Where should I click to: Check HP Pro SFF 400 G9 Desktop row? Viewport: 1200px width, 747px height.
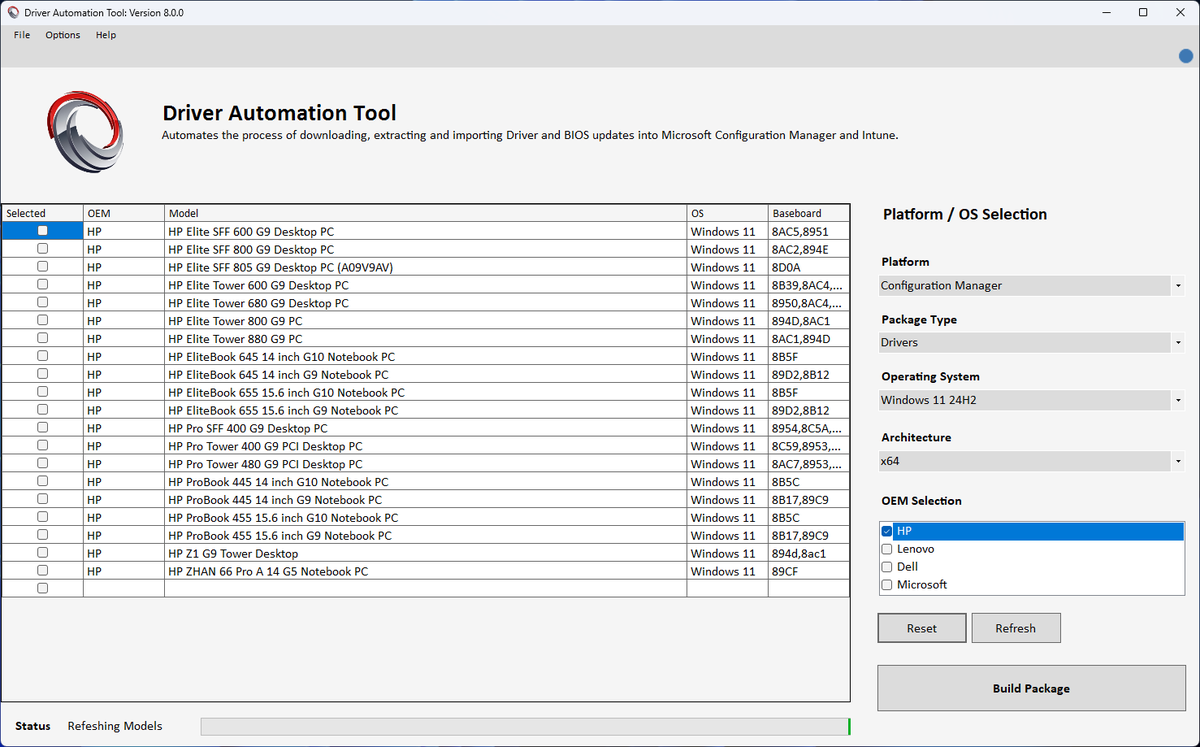pyautogui.click(x=42, y=428)
